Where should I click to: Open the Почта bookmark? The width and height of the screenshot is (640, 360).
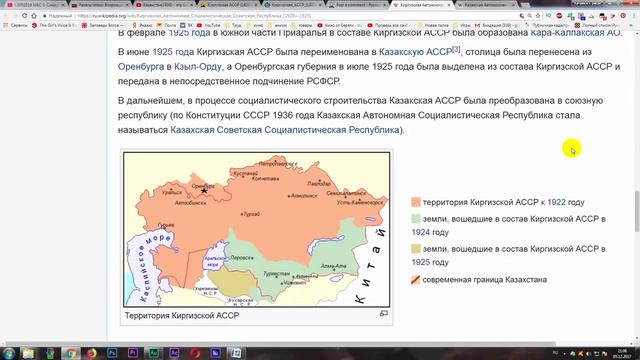point(167,25)
